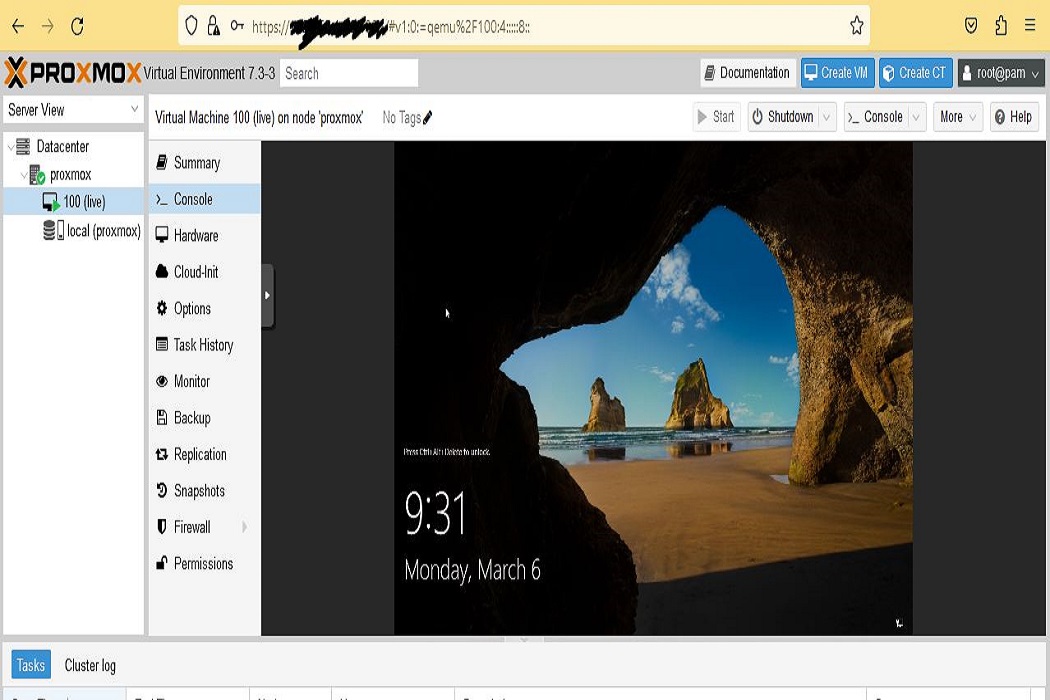Click the Proxmox search field
The height and width of the screenshot is (700, 1050).
(348, 73)
